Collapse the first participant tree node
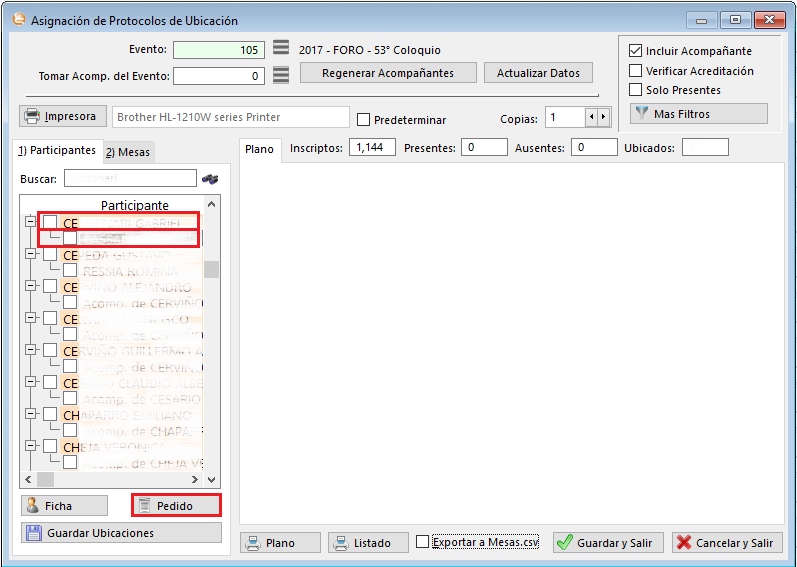The width and height of the screenshot is (797, 567). click(30, 223)
